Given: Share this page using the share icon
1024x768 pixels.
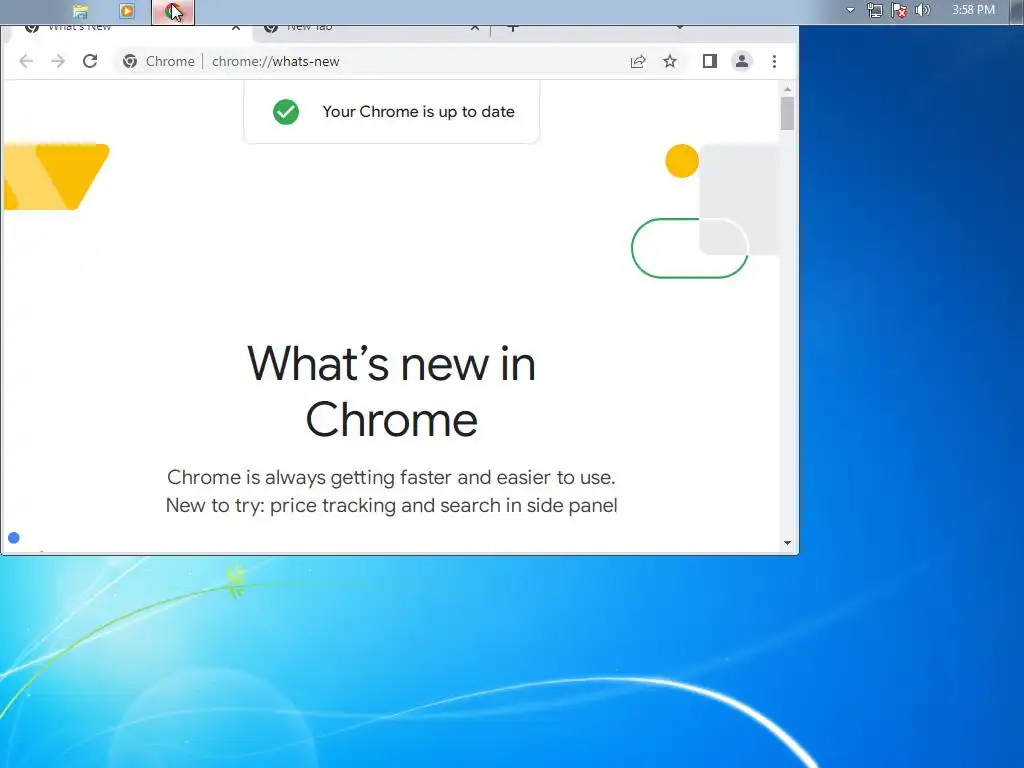Looking at the screenshot, I should pyautogui.click(x=638, y=61).
